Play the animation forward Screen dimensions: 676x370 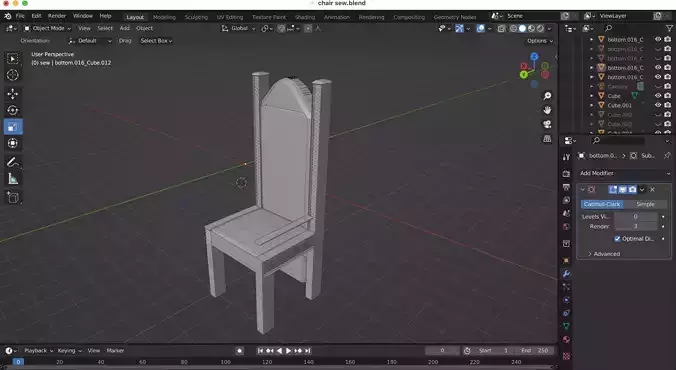tap(289, 351)
